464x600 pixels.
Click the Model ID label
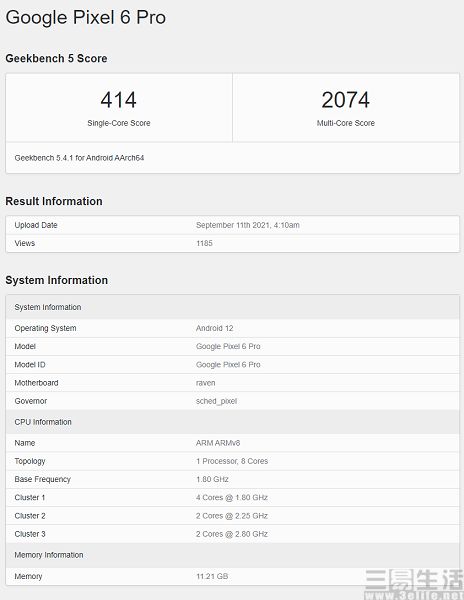(x=30, y=365)
